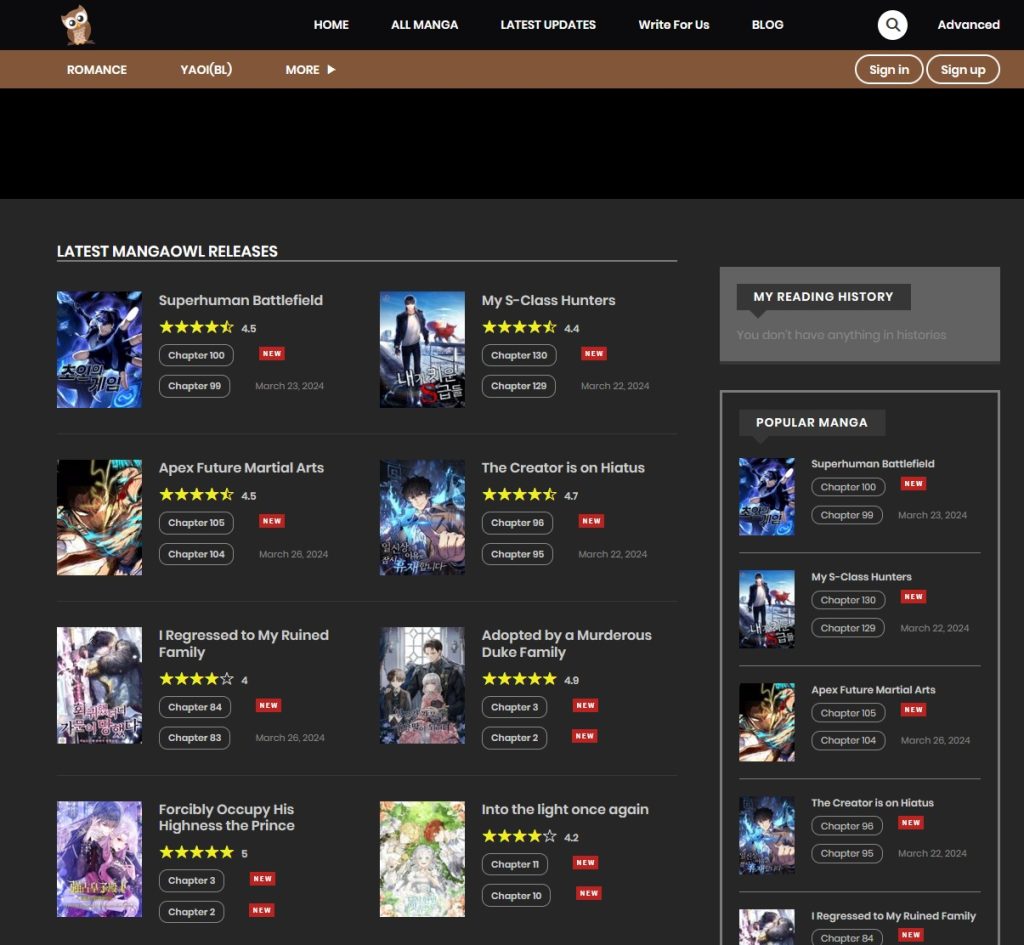
Task: Click I Regressed to My Ruined Family star rating
Action: click(196, 679)
